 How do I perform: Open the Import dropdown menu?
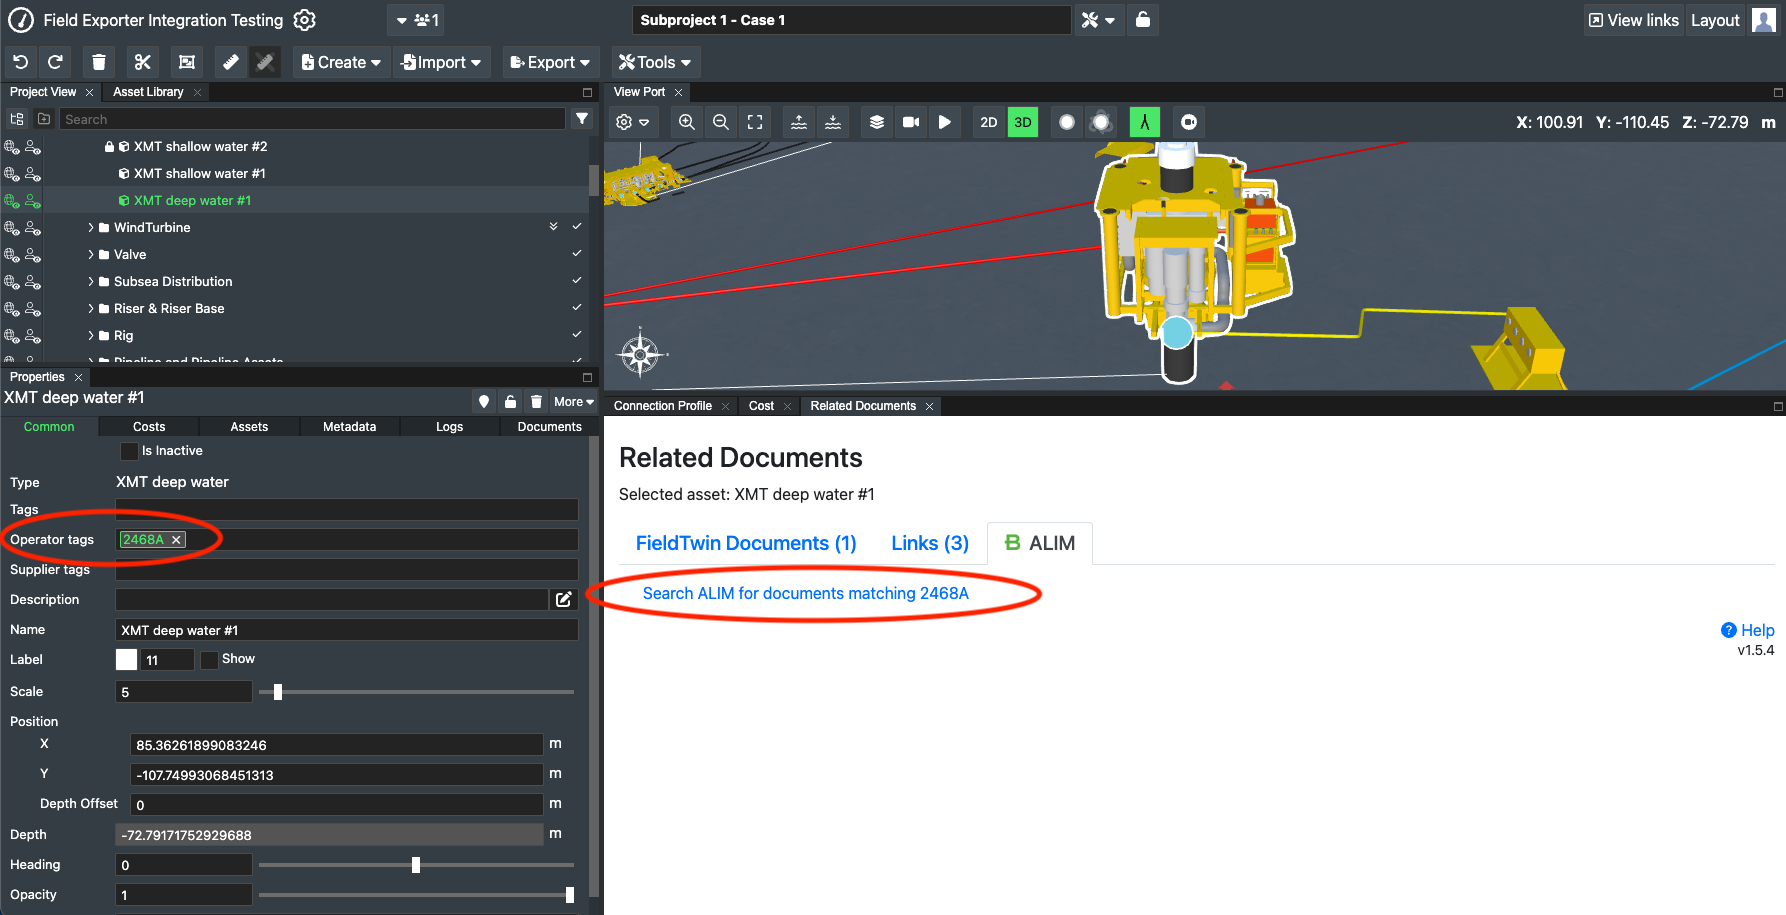(441, 62)
